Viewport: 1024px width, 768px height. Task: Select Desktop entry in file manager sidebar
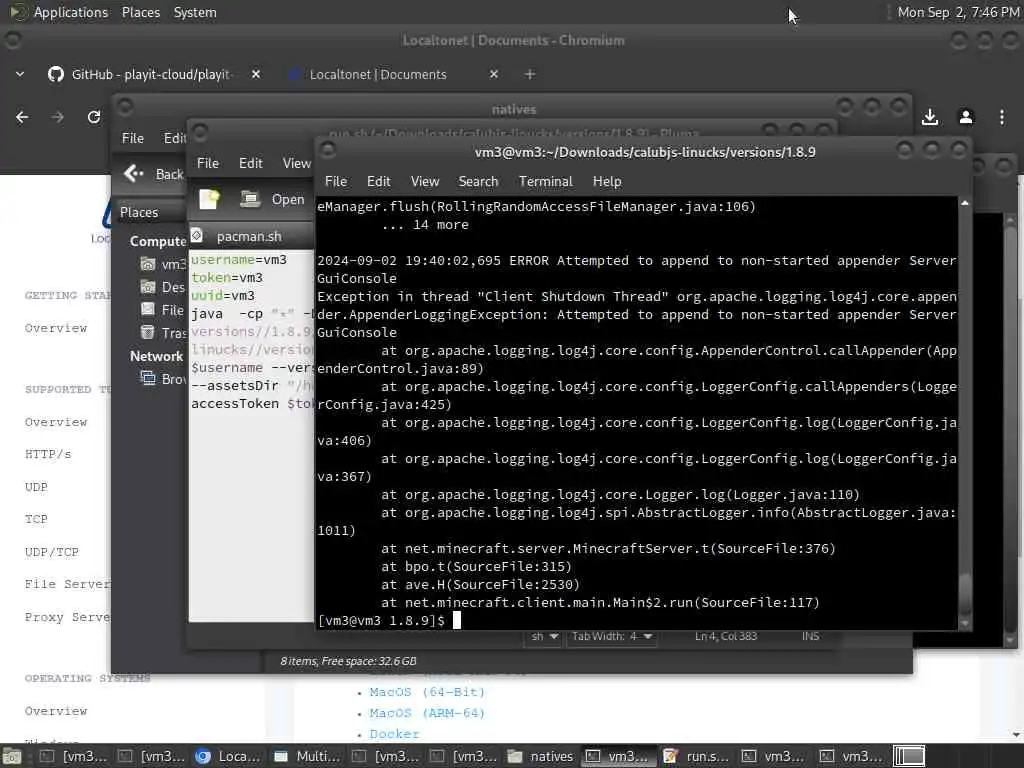[164, 287]
